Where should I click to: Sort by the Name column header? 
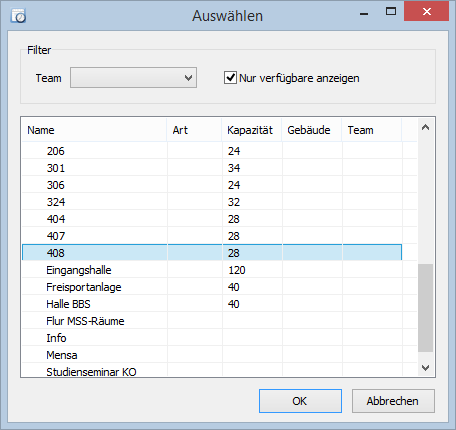click(x=94, y=130)
